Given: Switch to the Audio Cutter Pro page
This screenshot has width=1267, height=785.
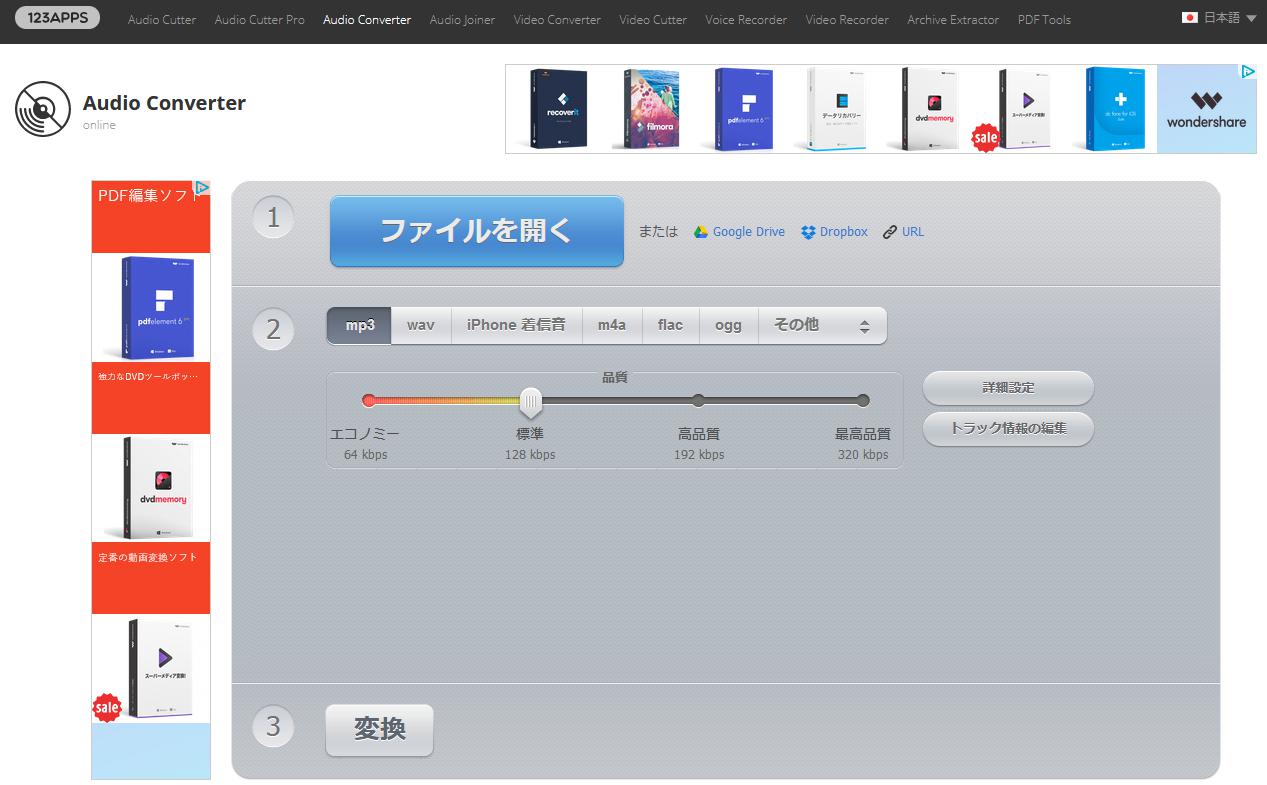Looking at the screenshot, I should click(259, 19).
